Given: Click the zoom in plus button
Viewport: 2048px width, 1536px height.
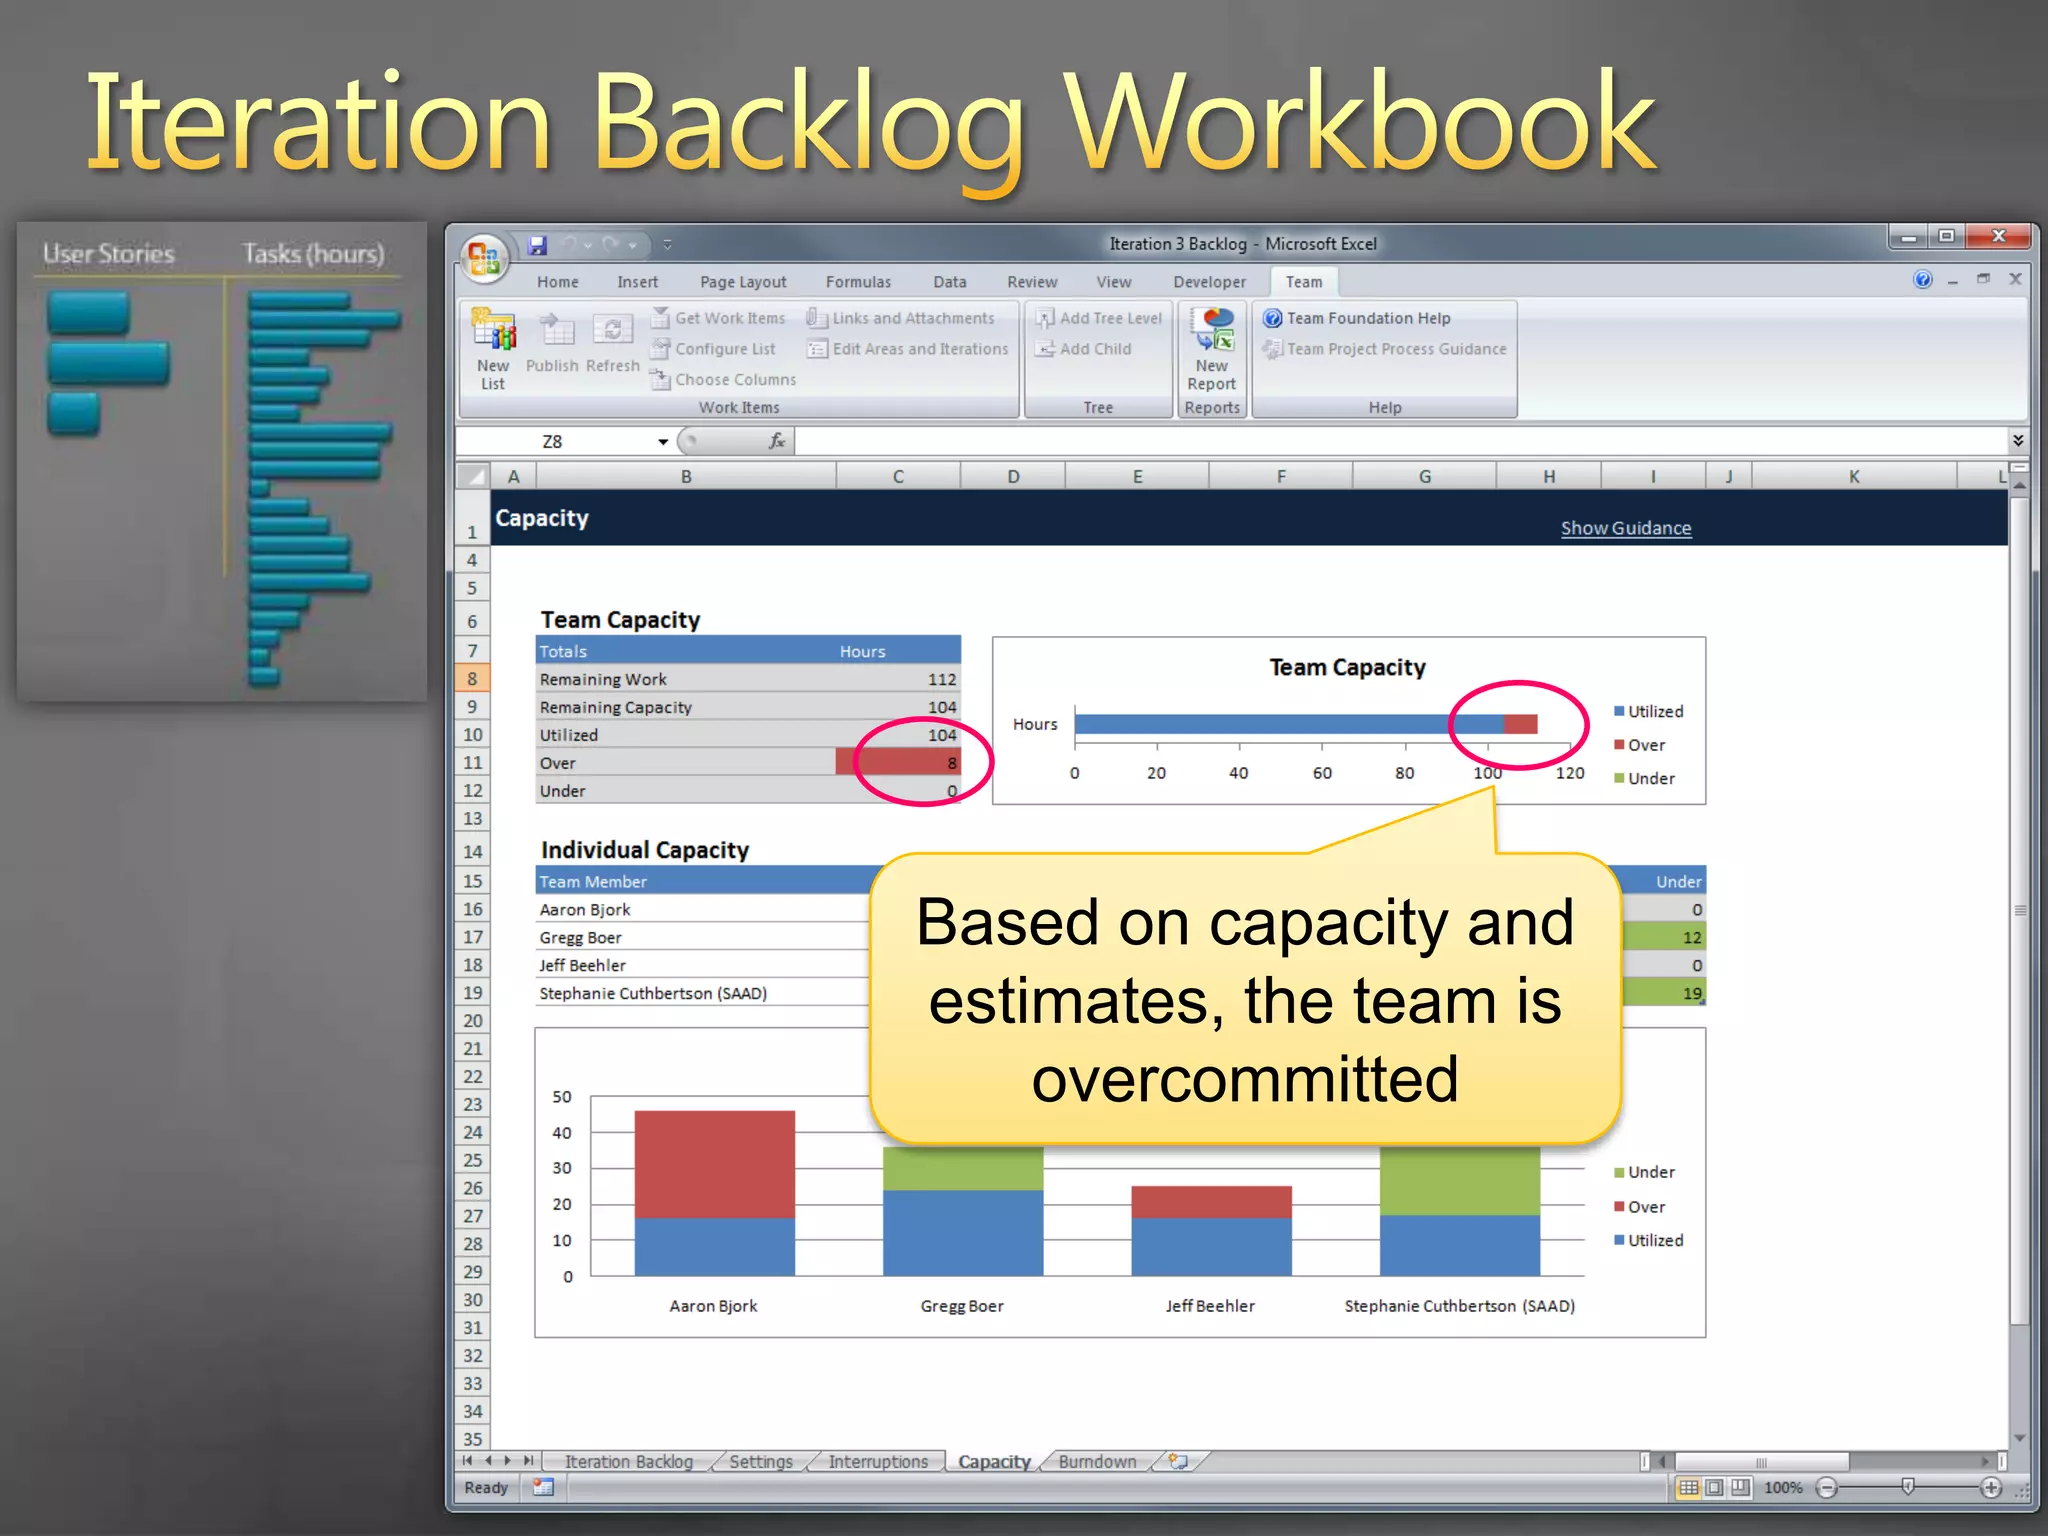Looking at the screenshot, I should pyautogui.click(x=1991, y=1488).
